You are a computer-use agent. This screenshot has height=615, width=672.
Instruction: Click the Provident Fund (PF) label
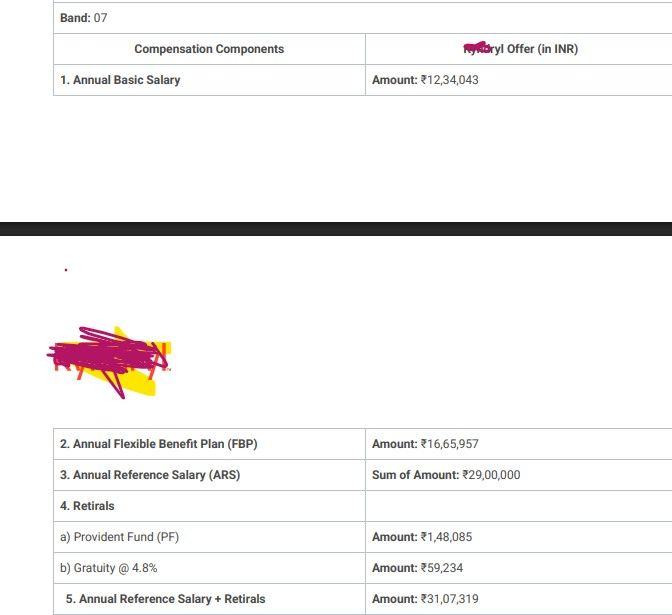click(x=120, y=537)
